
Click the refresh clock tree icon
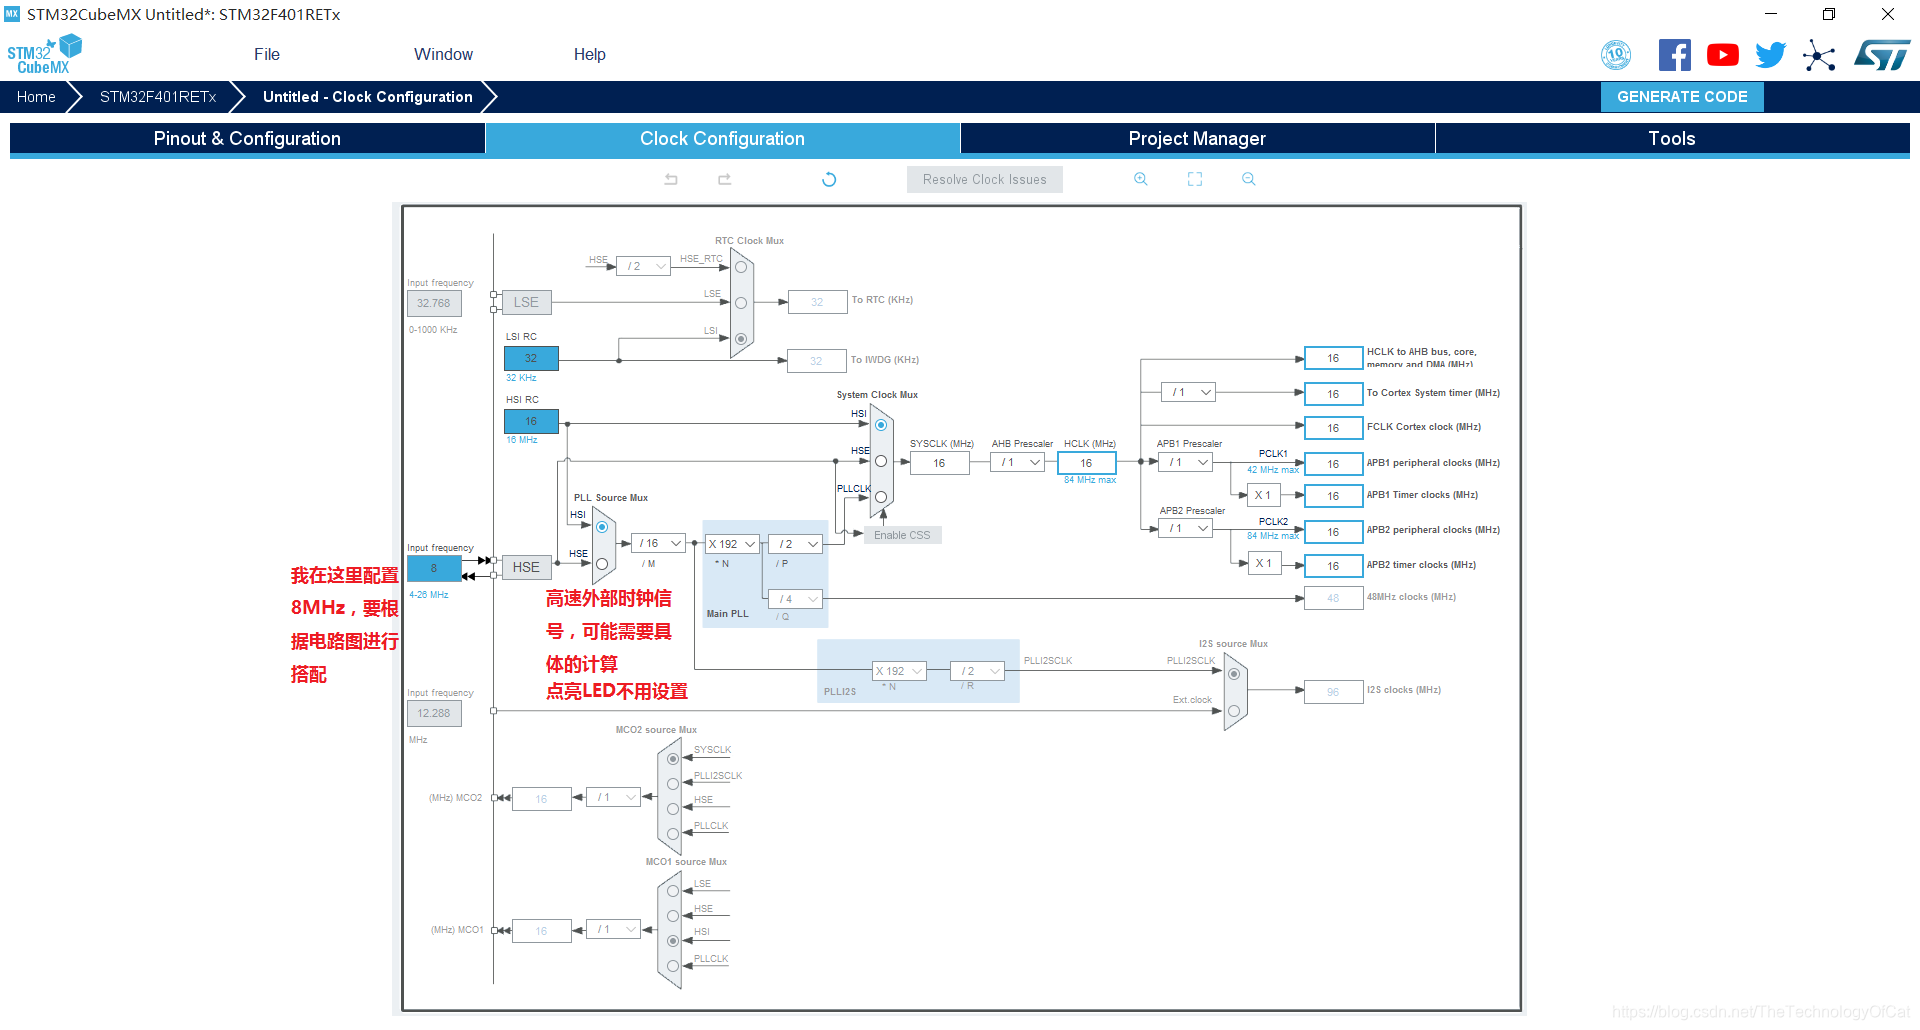click(x=829, y=179)
